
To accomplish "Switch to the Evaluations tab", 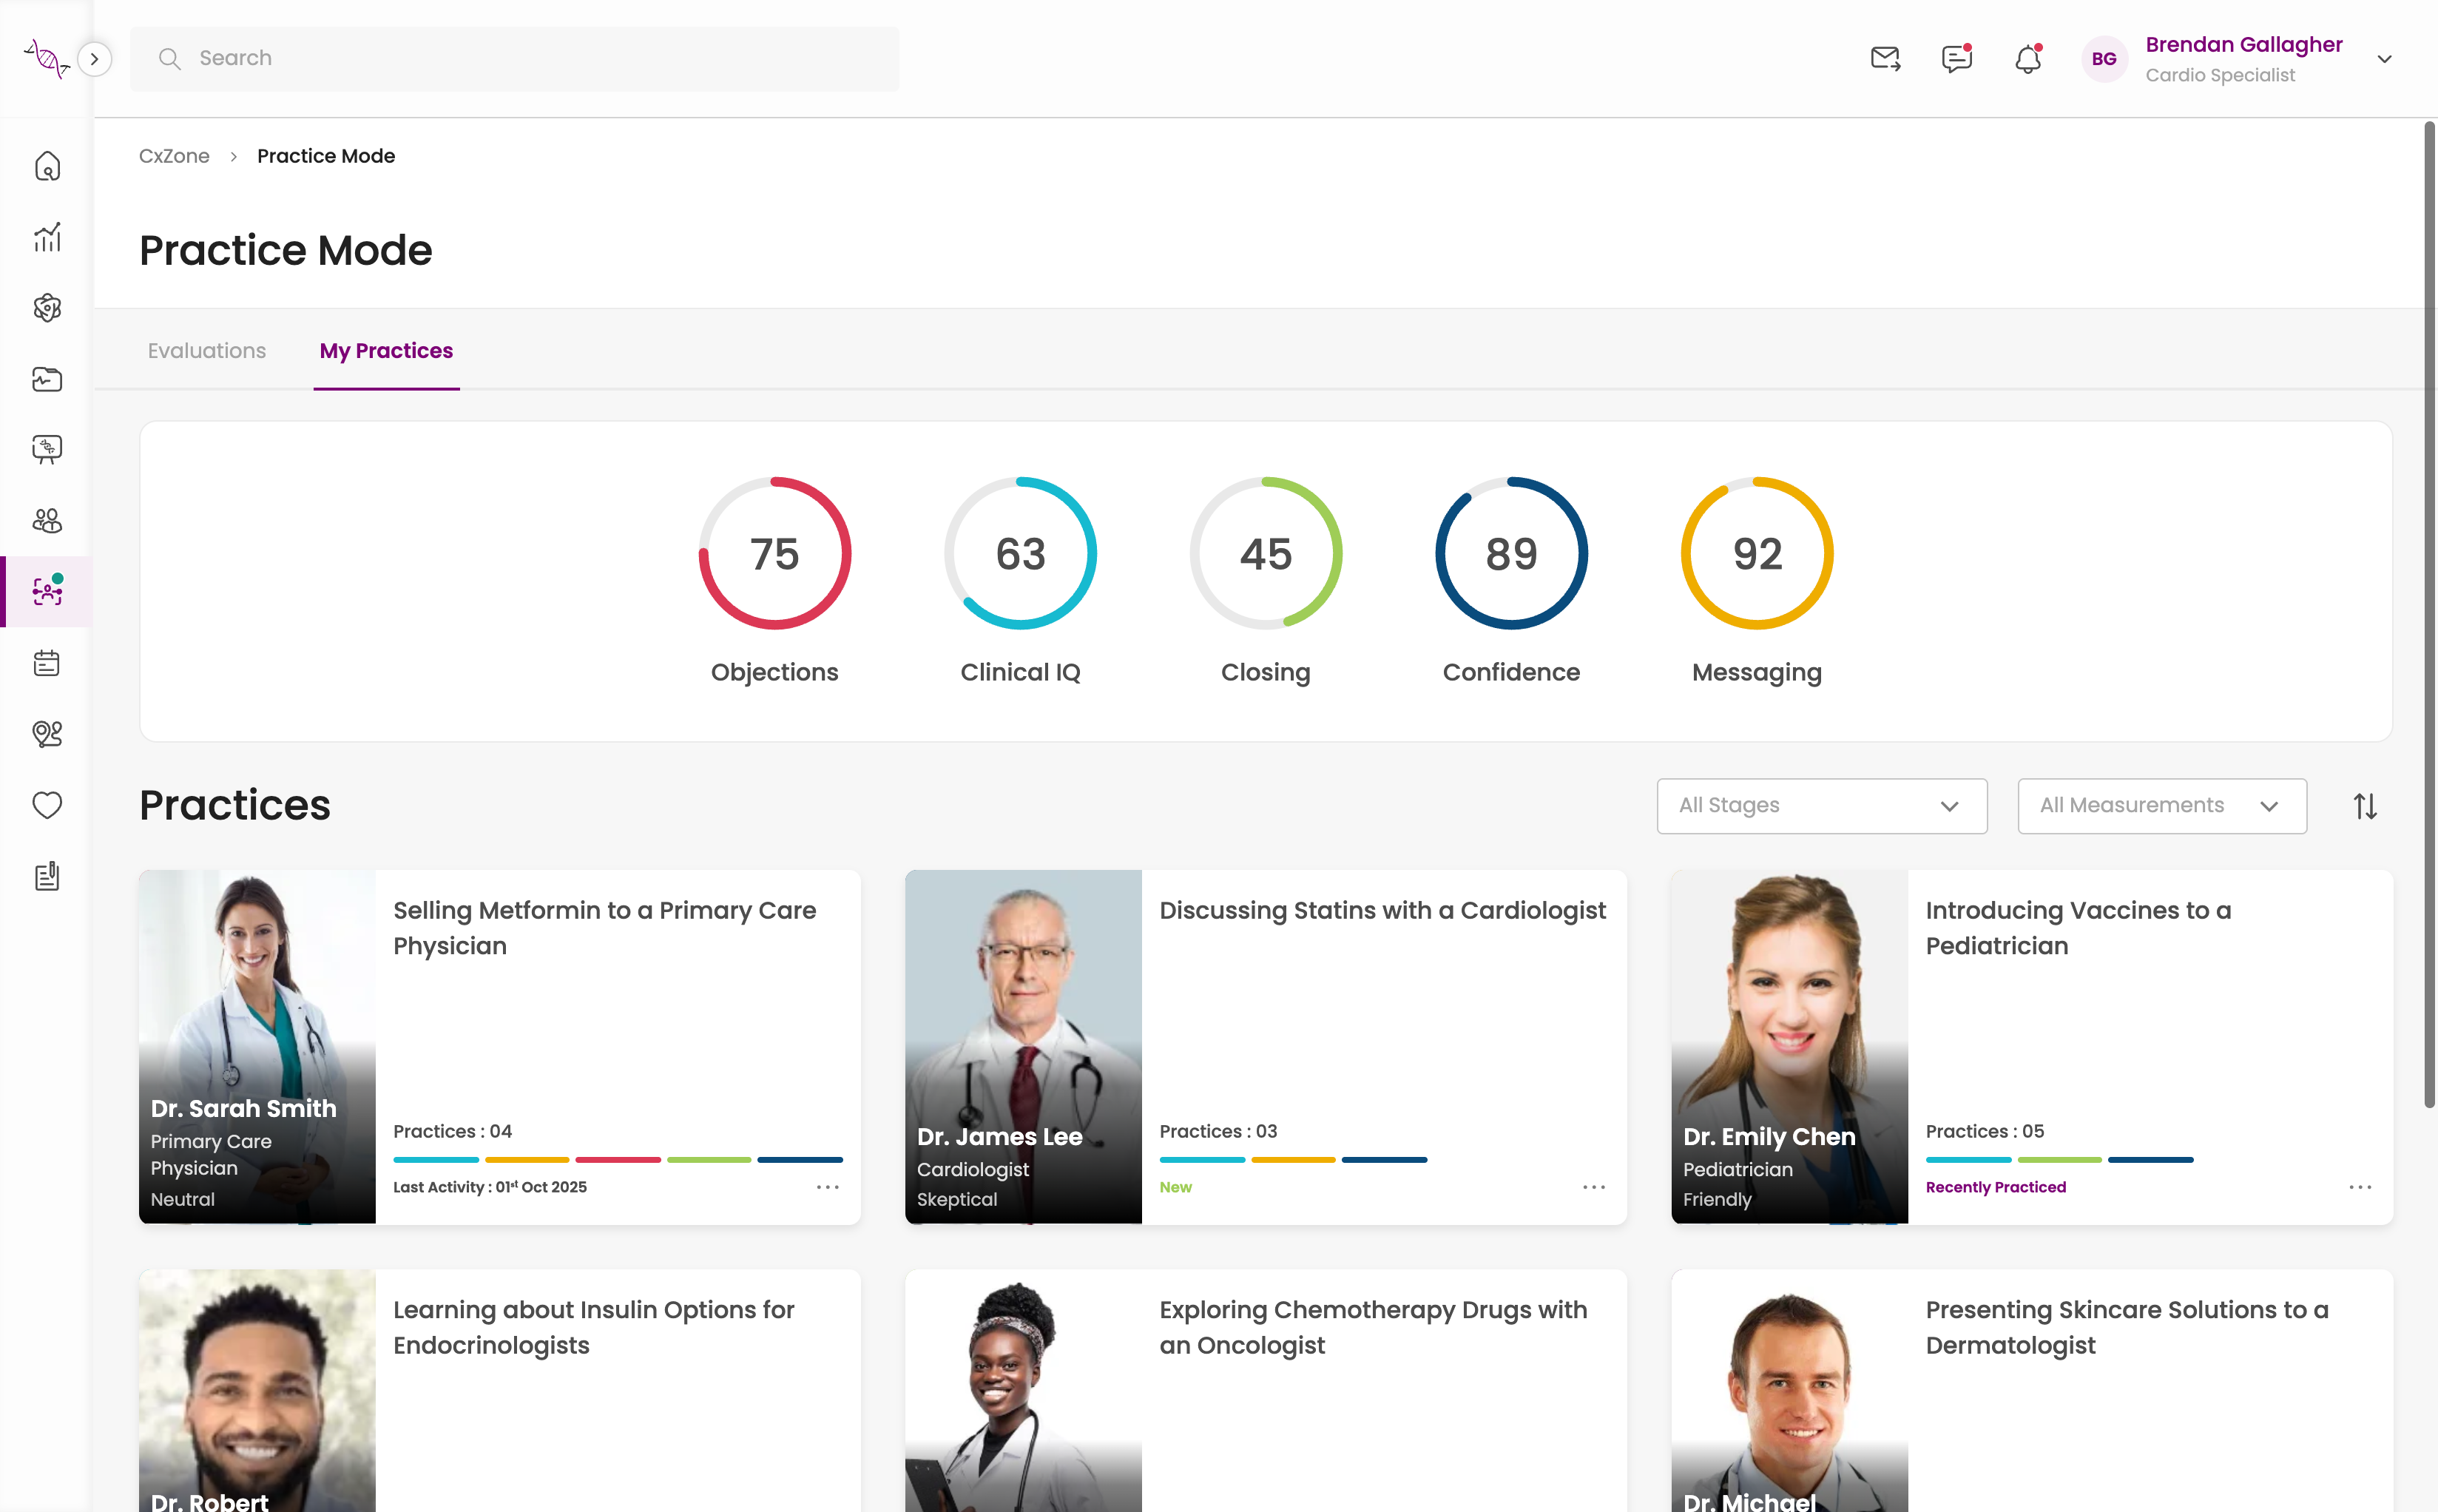I will point(207,351).
